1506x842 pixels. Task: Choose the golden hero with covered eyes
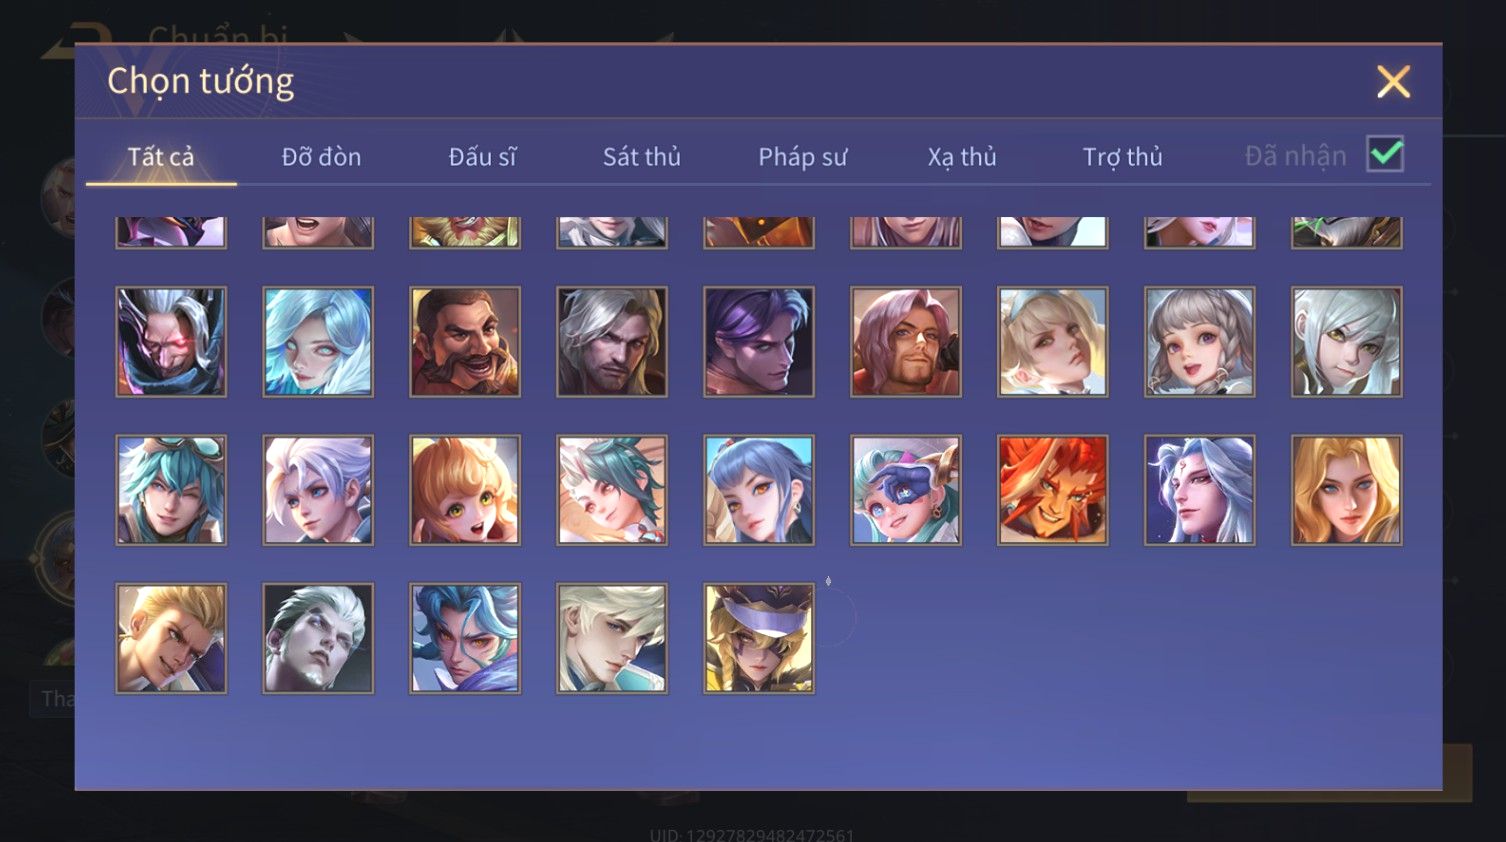759,638
